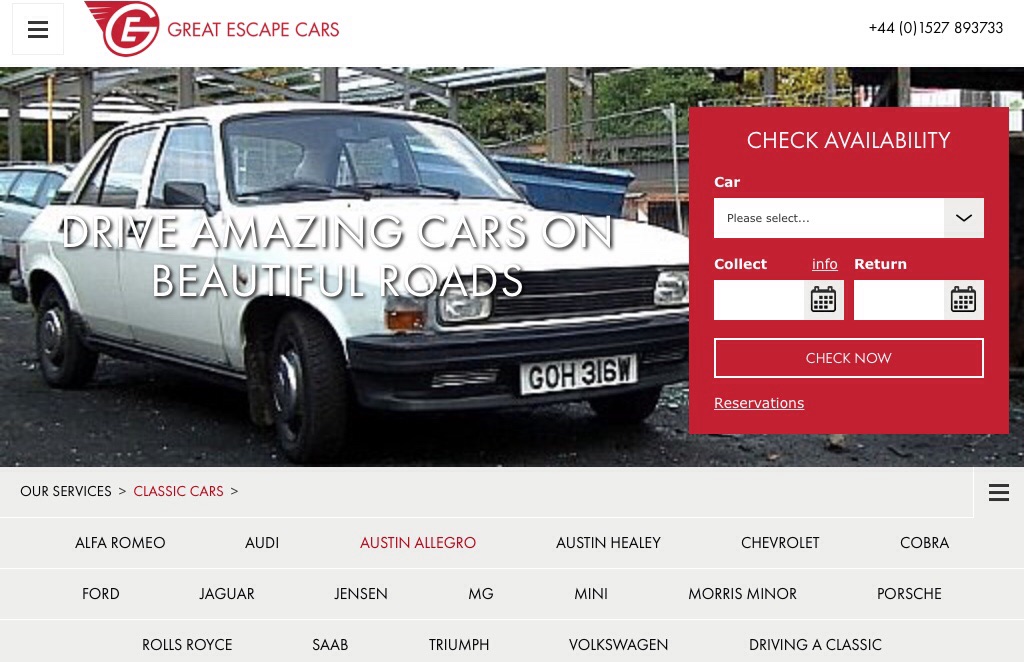This screenshot has height=662, width=1024.
Task: Go to Our Services breadcrumb
Action: [x=66, y=491]
